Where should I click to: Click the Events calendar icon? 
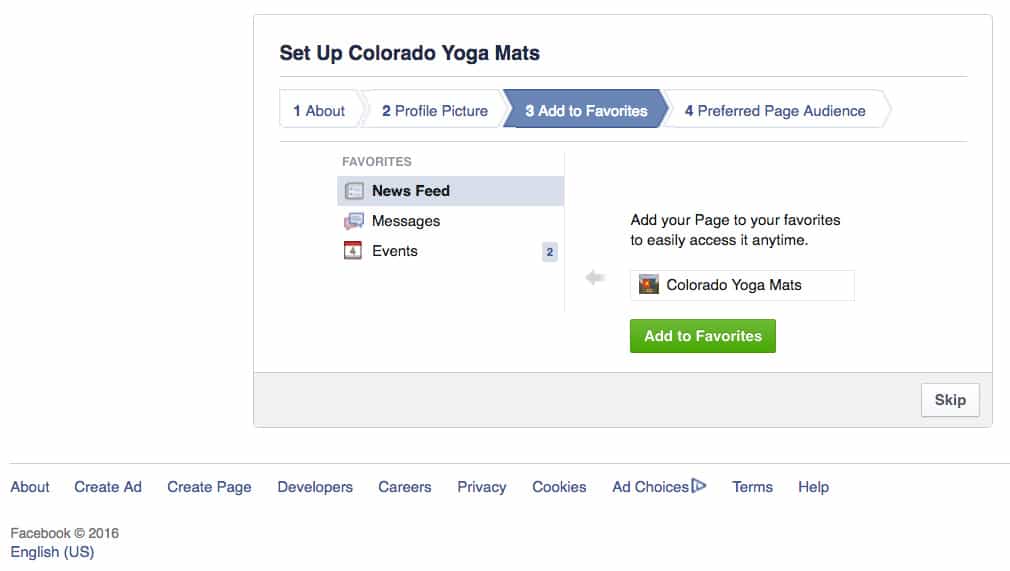353,251
